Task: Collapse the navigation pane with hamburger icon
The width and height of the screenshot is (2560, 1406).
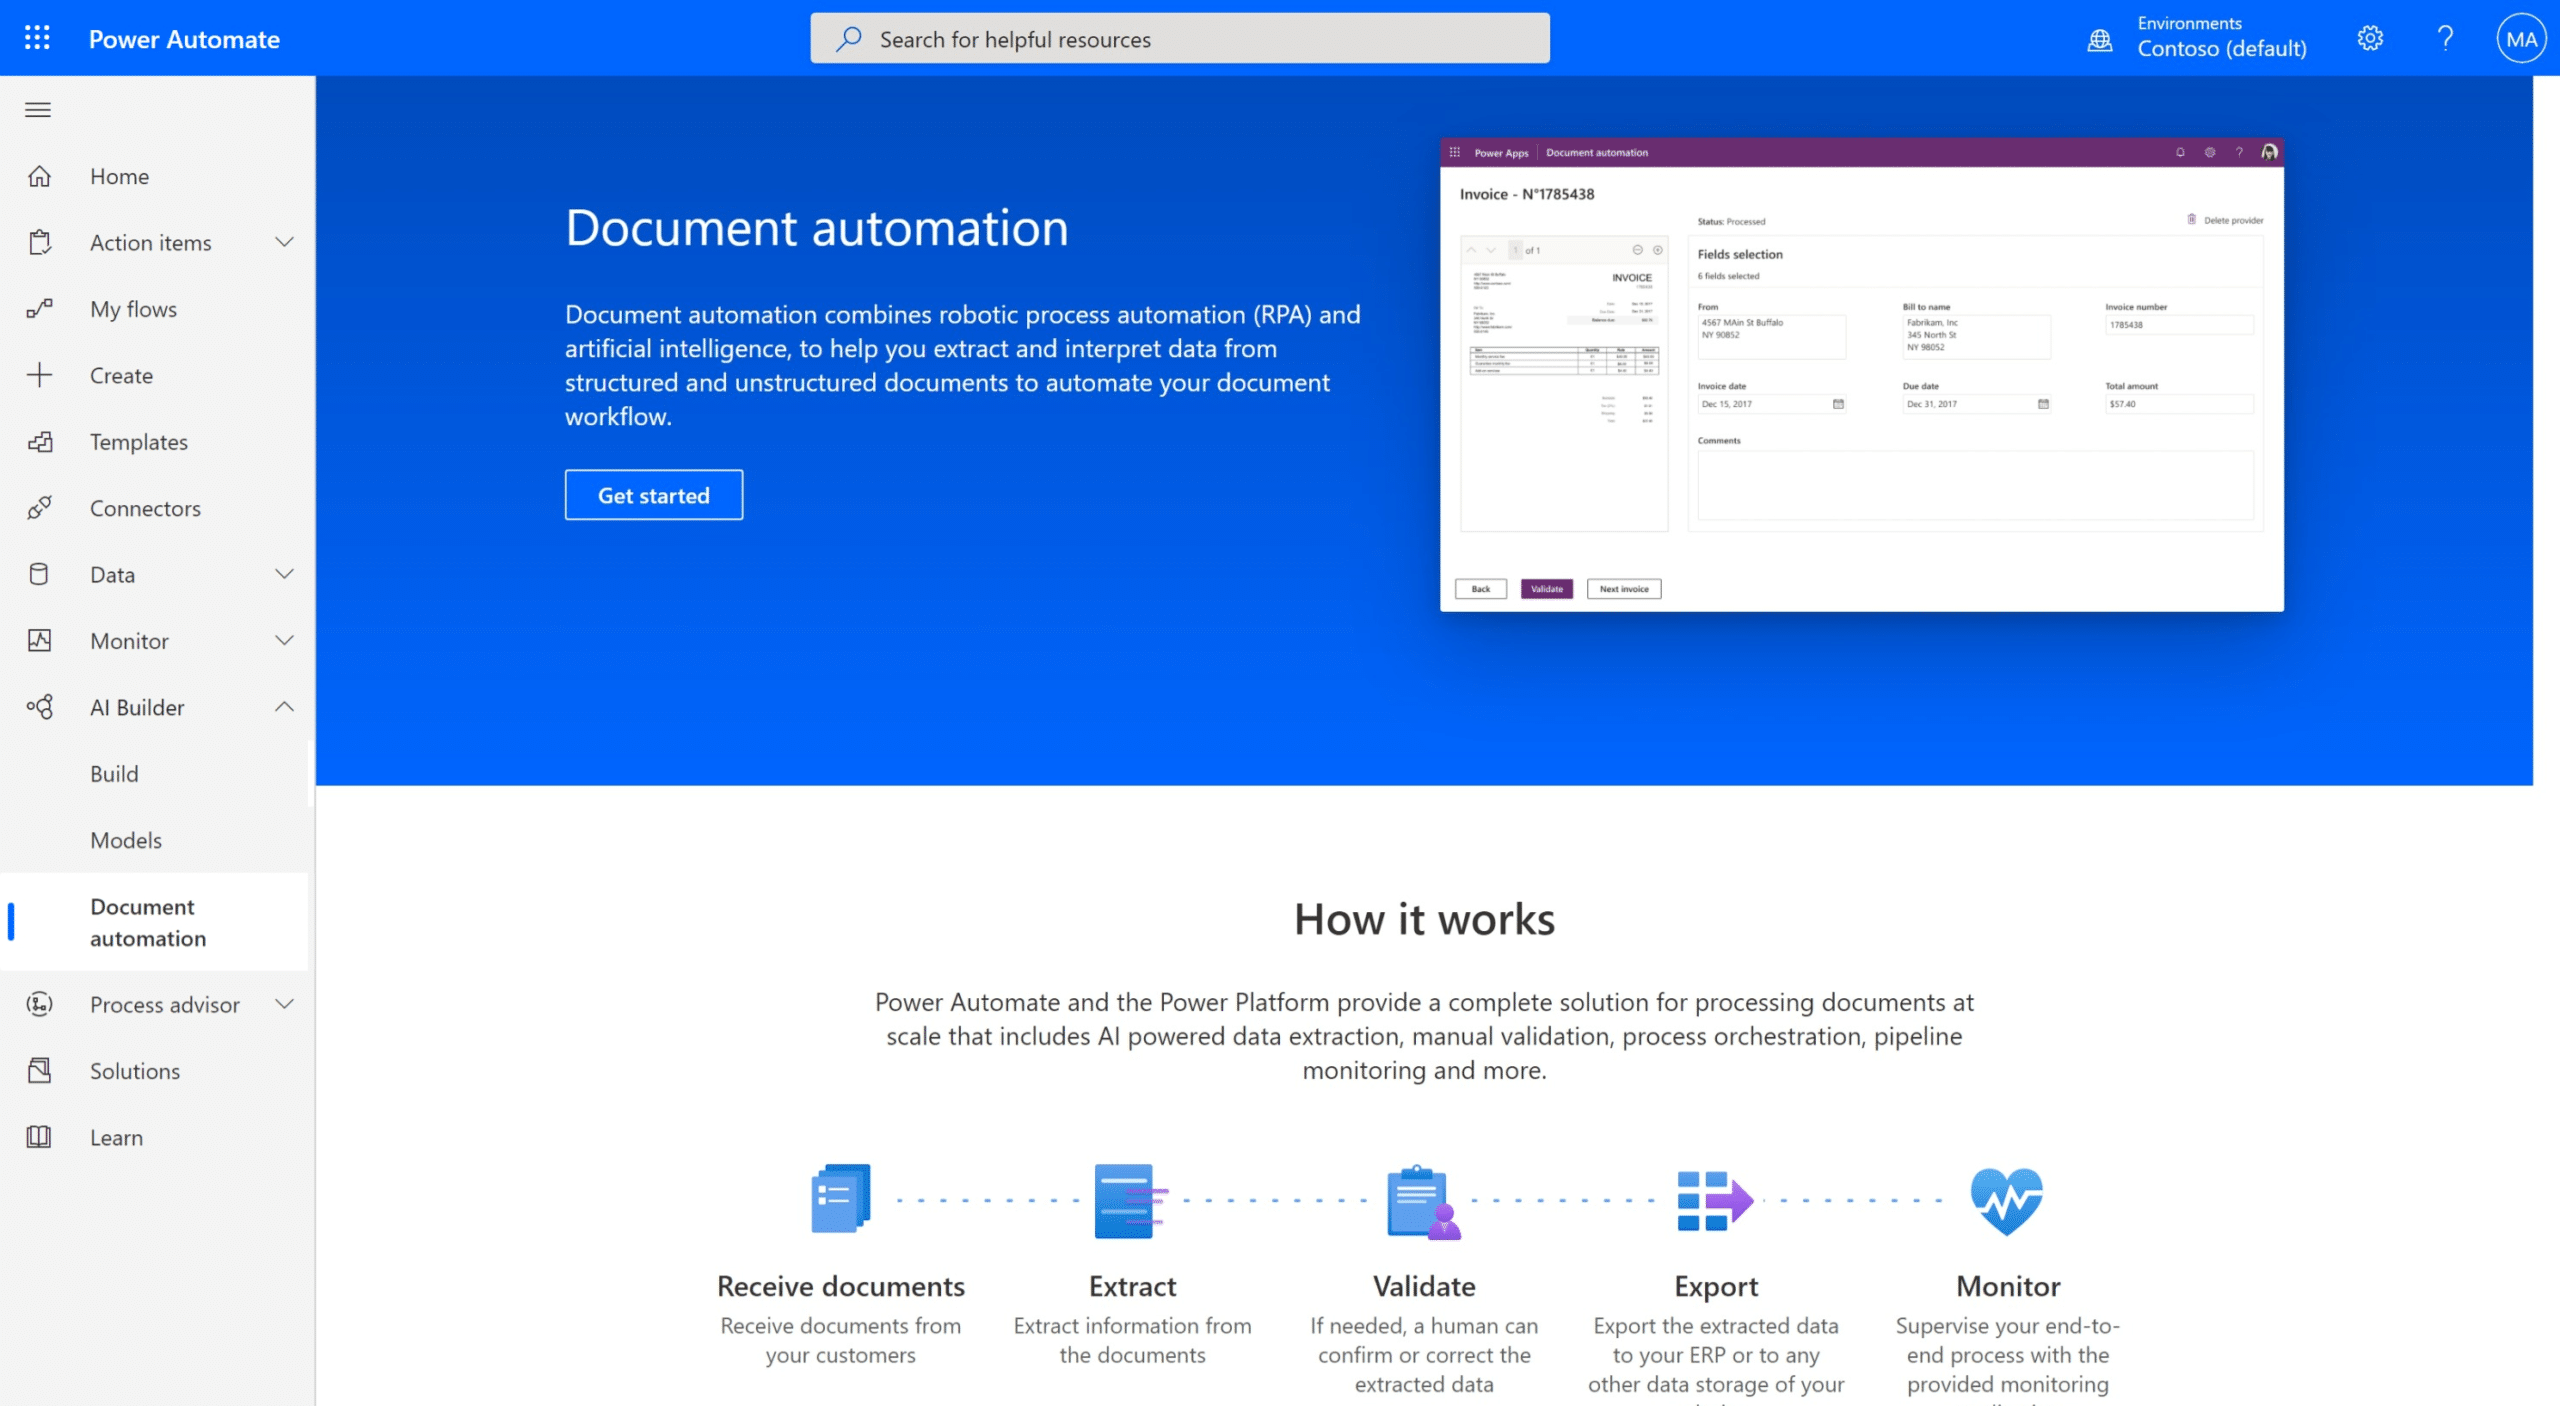Action: coord(37,110)
